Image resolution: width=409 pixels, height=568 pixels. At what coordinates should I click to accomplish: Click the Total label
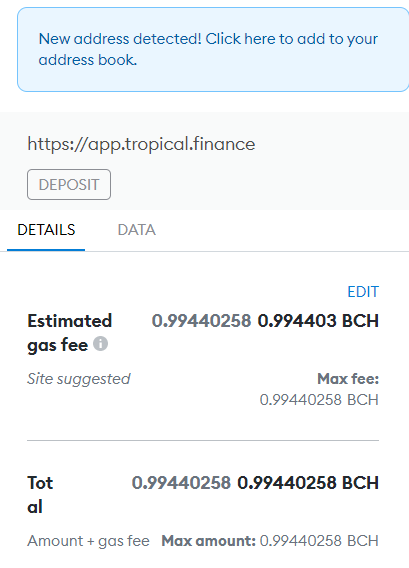(x=40, y=495)
